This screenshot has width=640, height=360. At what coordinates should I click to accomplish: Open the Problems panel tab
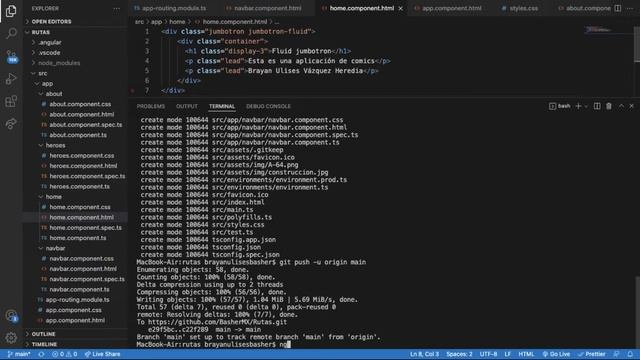point(151,106)
